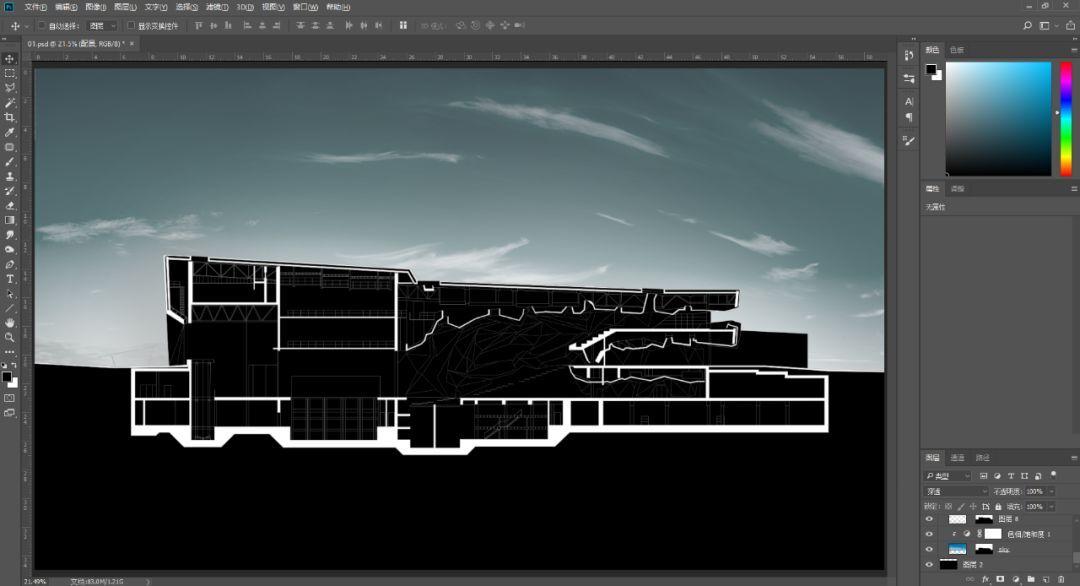Image resolution: width=1080 pixels, height=586 pixels.
Task: Click the rainbow hue slider strip
Action: (x=1066, y=118)
